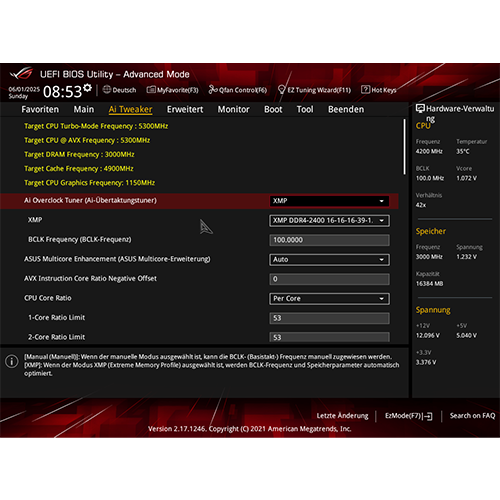500x500 pixels.
Task: Click the CPU temperature 35°C value
Action: pos(463,151)
